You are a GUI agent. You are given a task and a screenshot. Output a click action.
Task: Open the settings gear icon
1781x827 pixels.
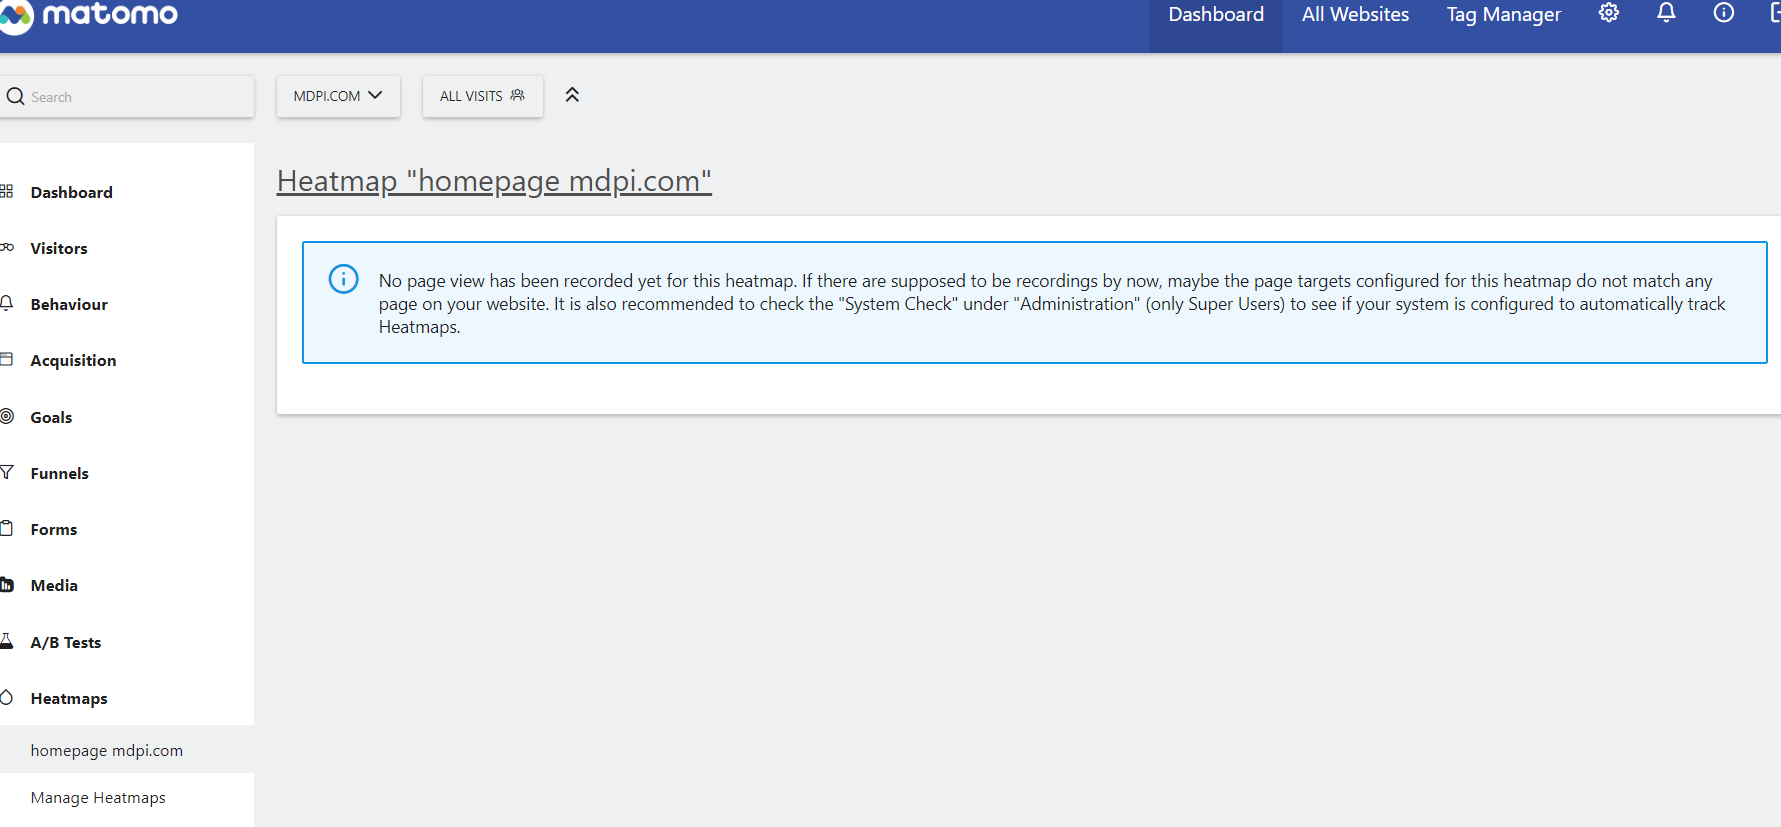point(1608,13)
